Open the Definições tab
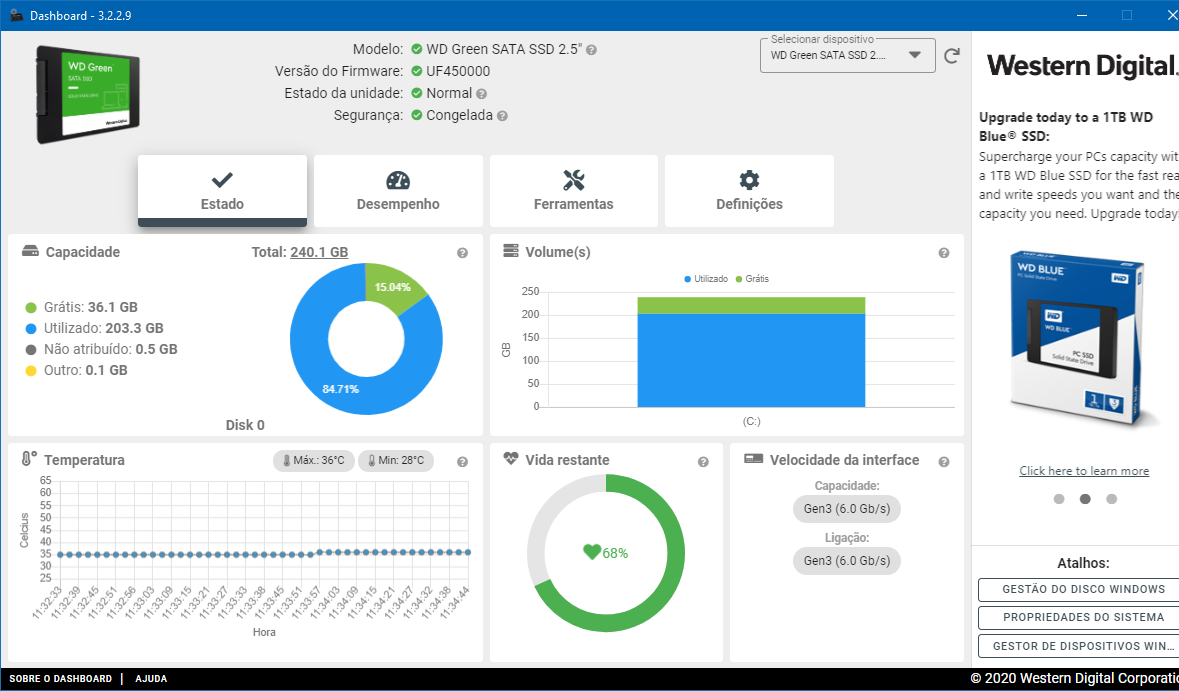The height and width of the screenshot is (691, 1179). [750, 191]
